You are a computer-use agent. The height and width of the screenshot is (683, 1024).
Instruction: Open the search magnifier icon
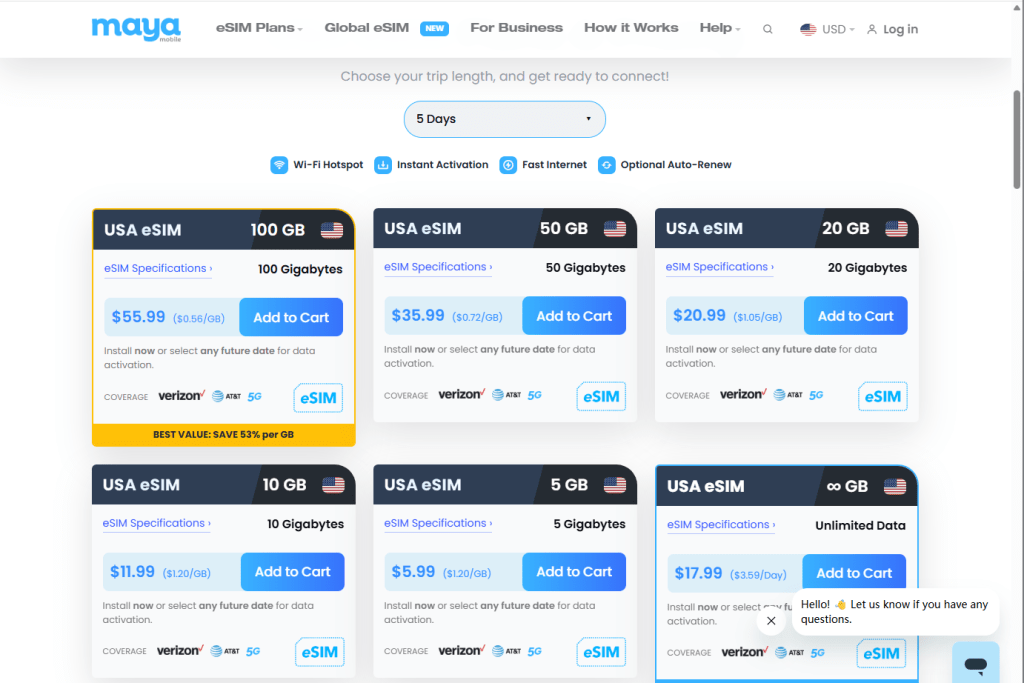click(767, 29)
